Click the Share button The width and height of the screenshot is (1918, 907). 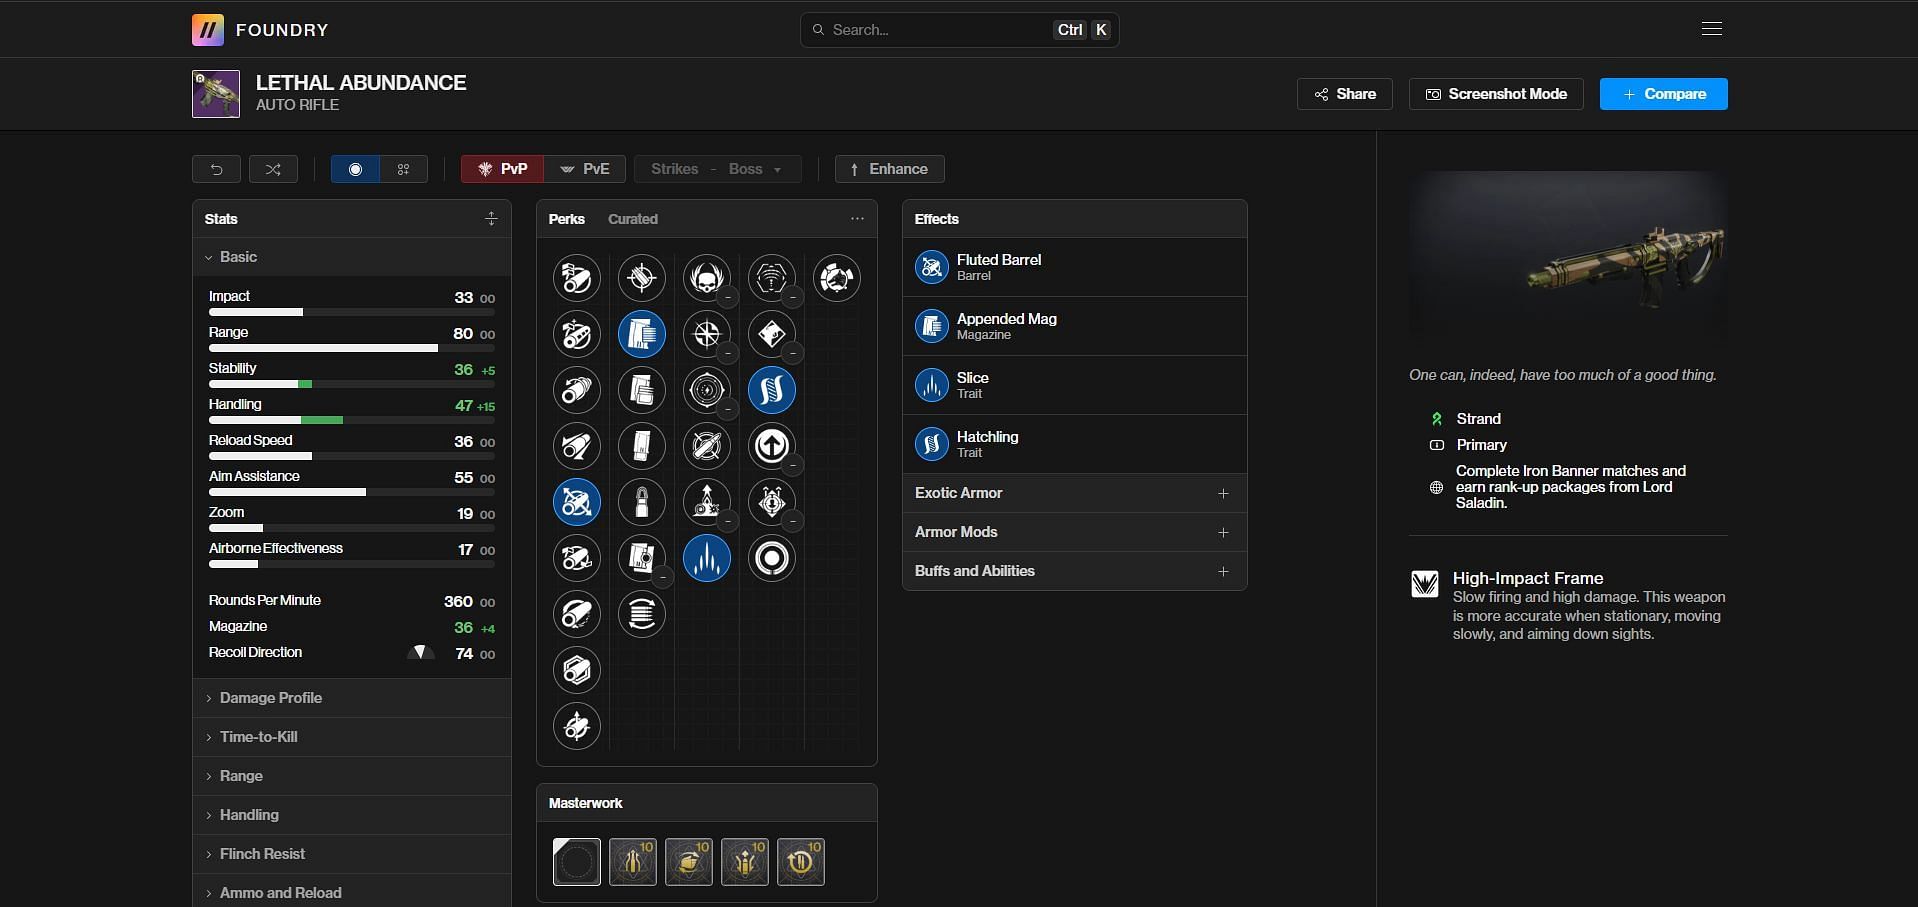coord(1344,94)
